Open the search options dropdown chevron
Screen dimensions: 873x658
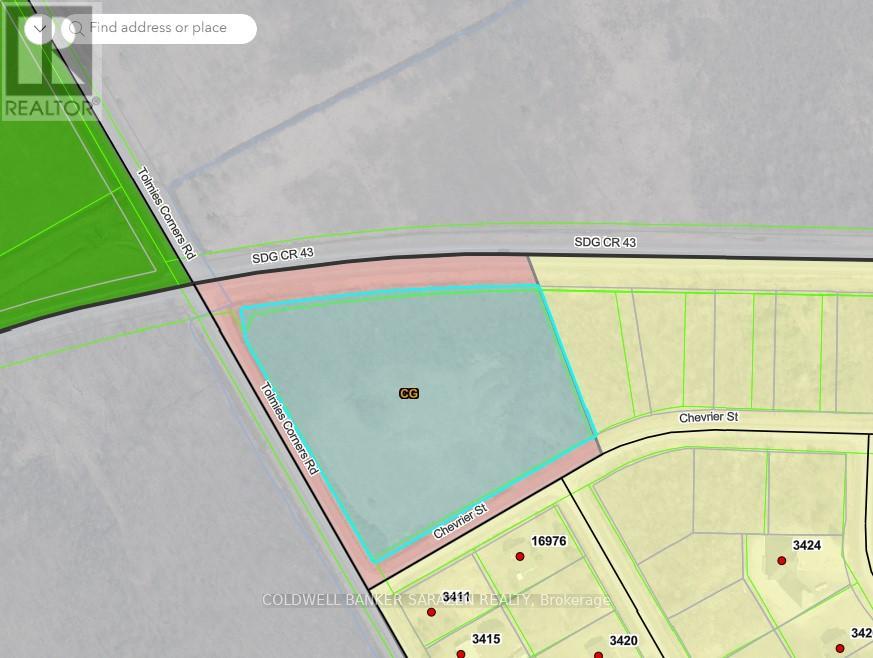pos(39,28)
